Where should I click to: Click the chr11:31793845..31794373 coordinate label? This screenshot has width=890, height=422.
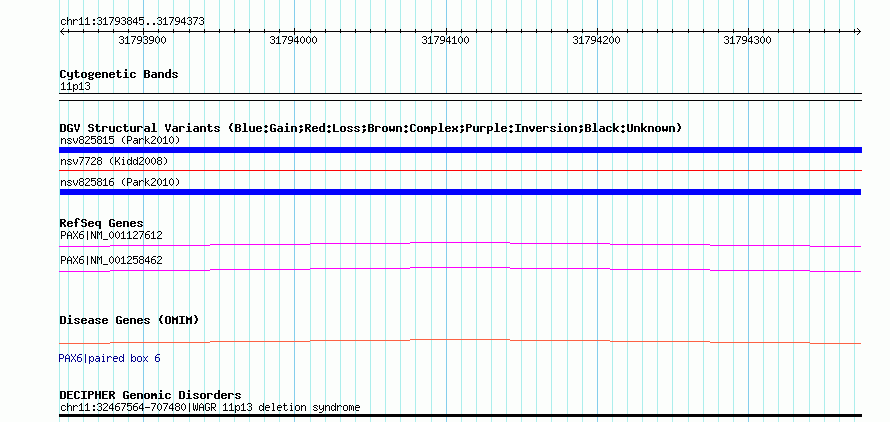point(132,22)
